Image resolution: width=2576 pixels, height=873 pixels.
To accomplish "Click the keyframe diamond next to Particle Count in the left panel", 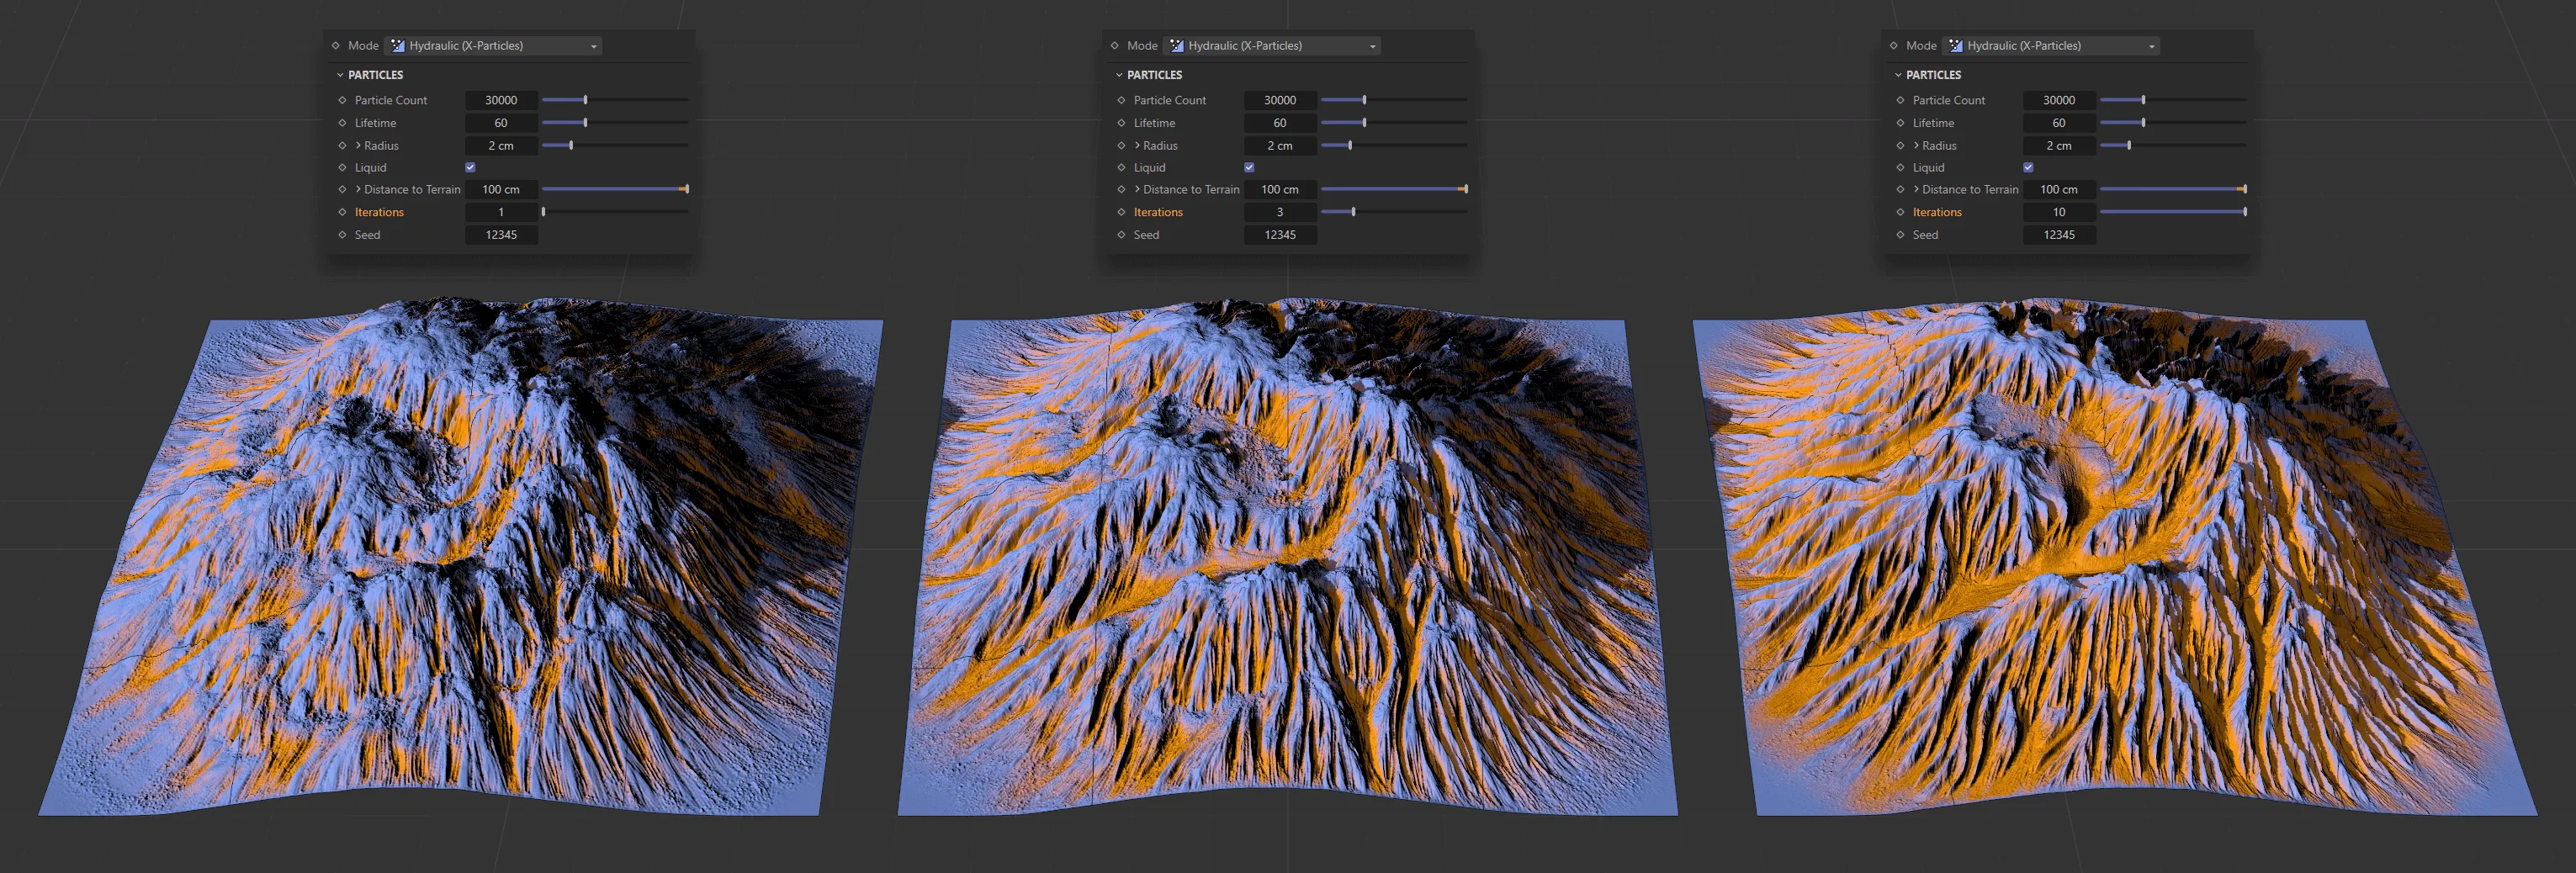I will tap(344, 100).
